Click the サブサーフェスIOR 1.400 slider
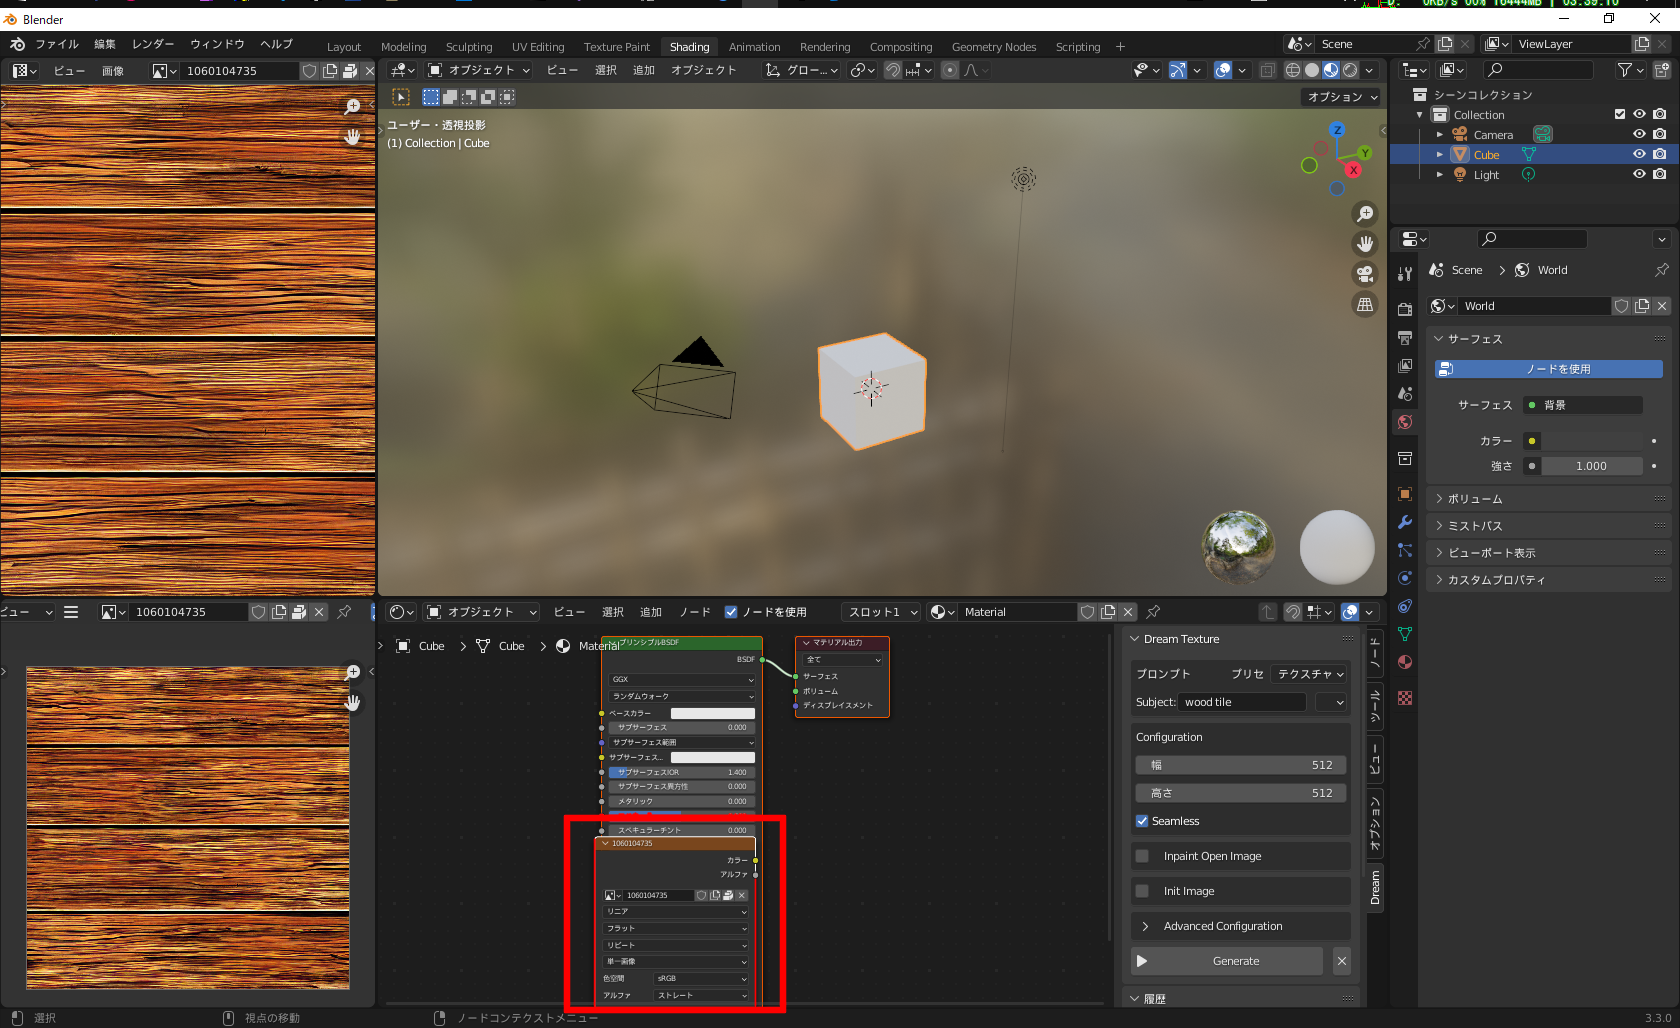Screen dimensions: 1680x1028 click(x=682, y=772)
